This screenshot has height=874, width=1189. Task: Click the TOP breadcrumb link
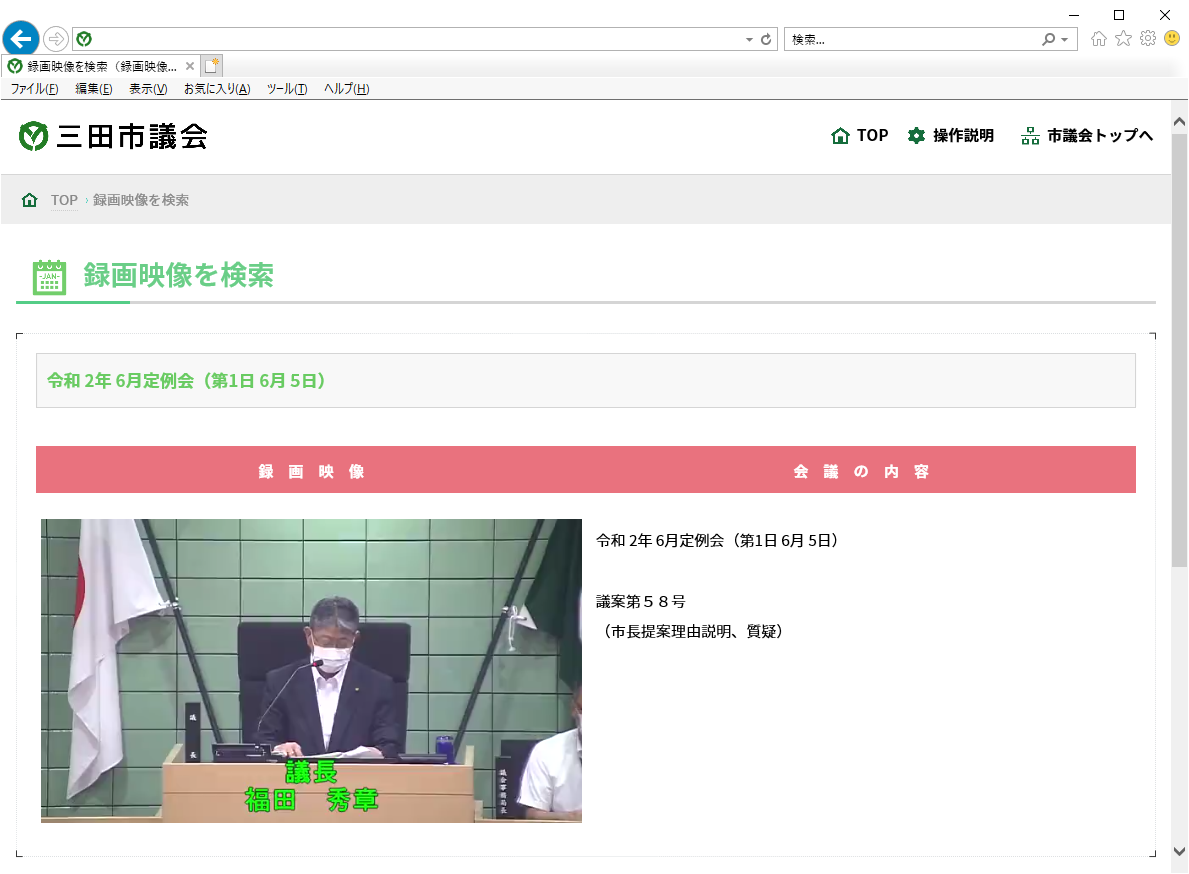click(x=64, y=200)
